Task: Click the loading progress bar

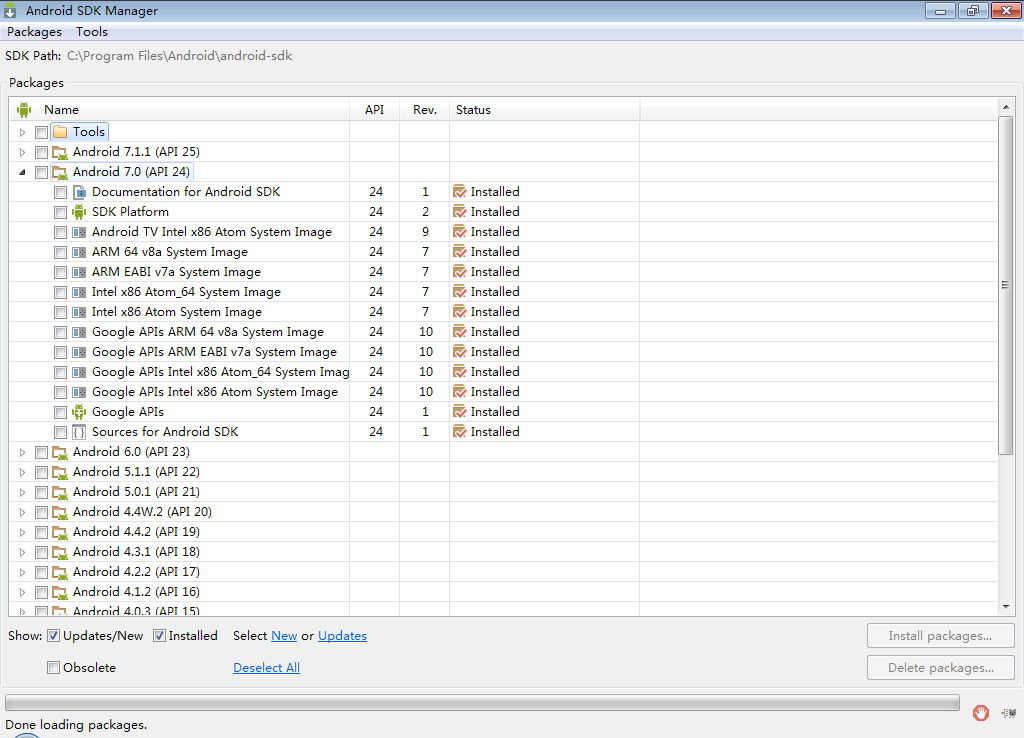Action: tap(482, 703)
